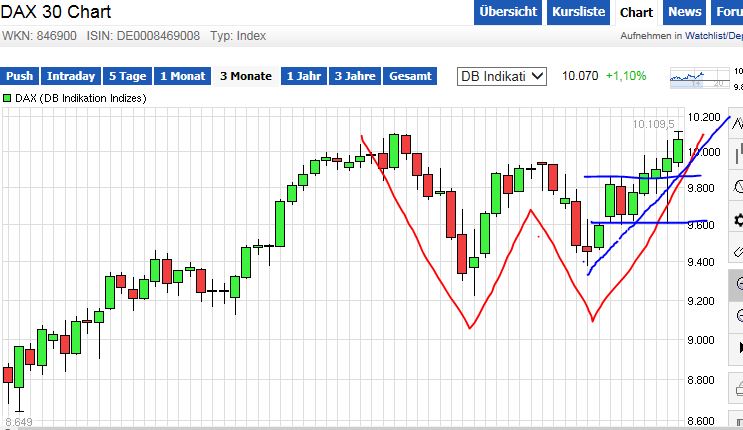
Task: Click the green DAX legend square
Action: pos(7,98)
